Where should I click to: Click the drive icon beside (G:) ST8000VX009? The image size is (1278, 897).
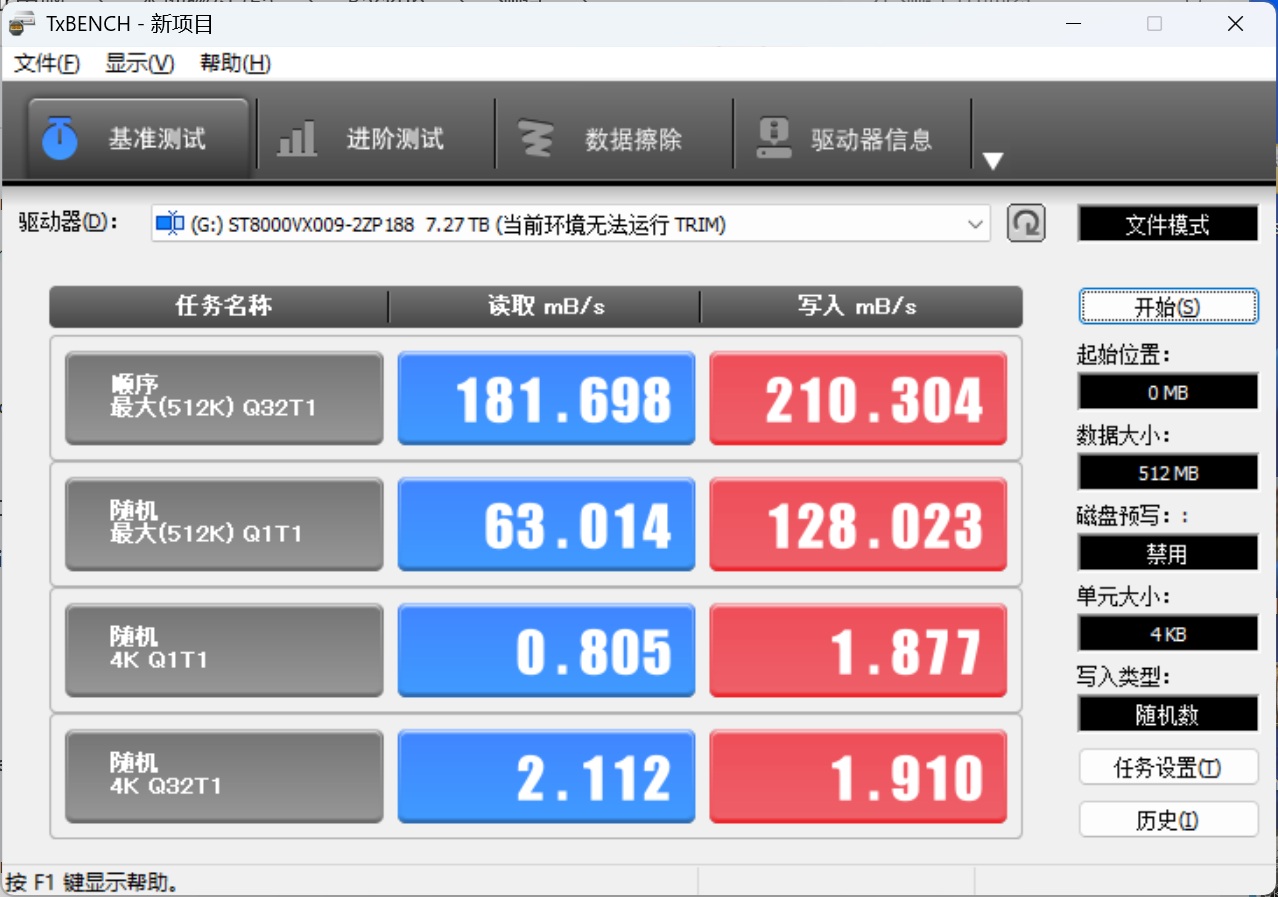(x=170, y=224)
